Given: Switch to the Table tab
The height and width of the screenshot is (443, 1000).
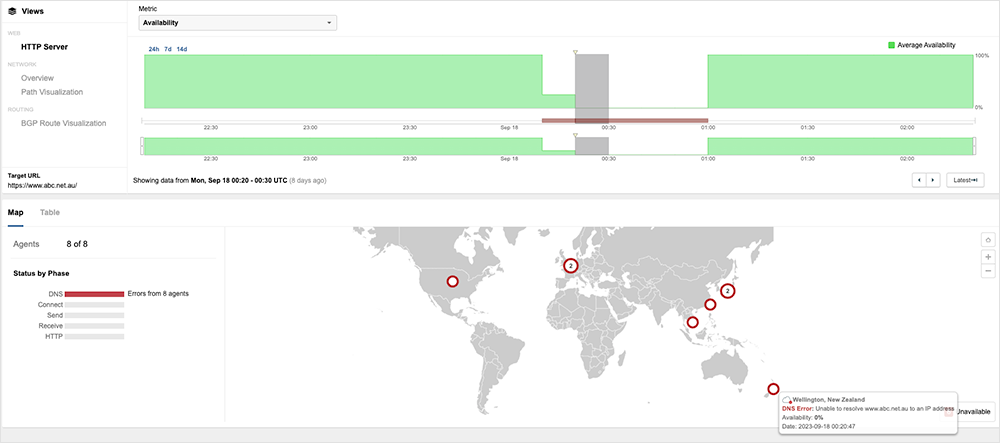Looking at the screenshot, I should coord(49,212).
